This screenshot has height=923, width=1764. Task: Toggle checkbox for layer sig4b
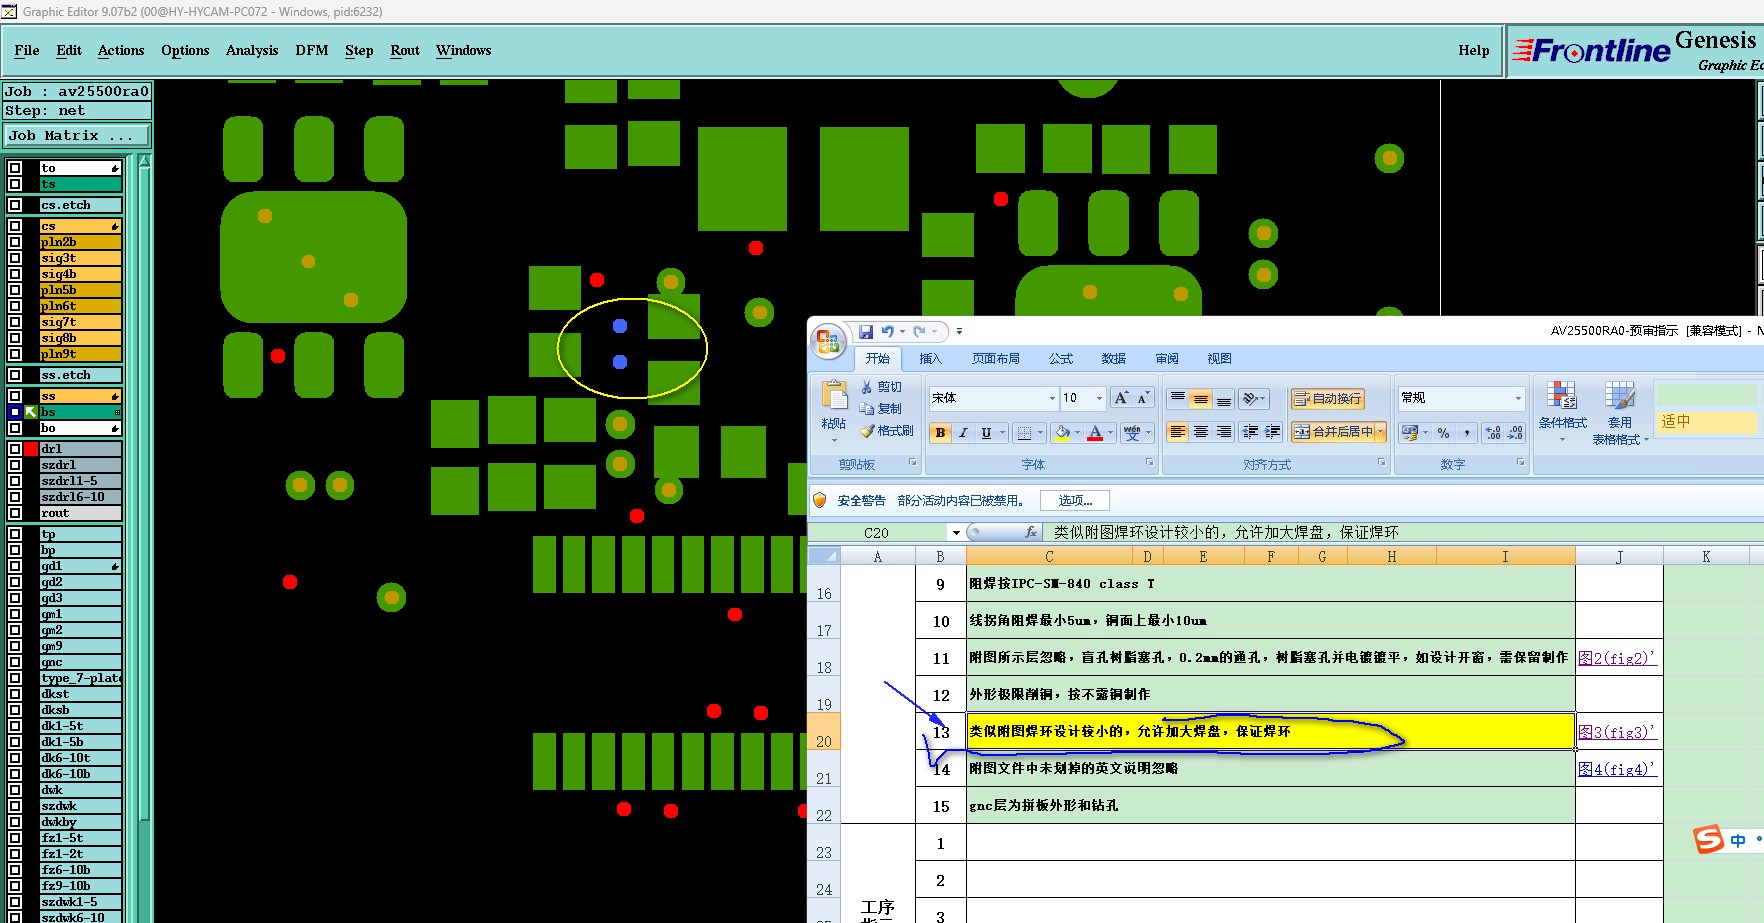[15, 274]
